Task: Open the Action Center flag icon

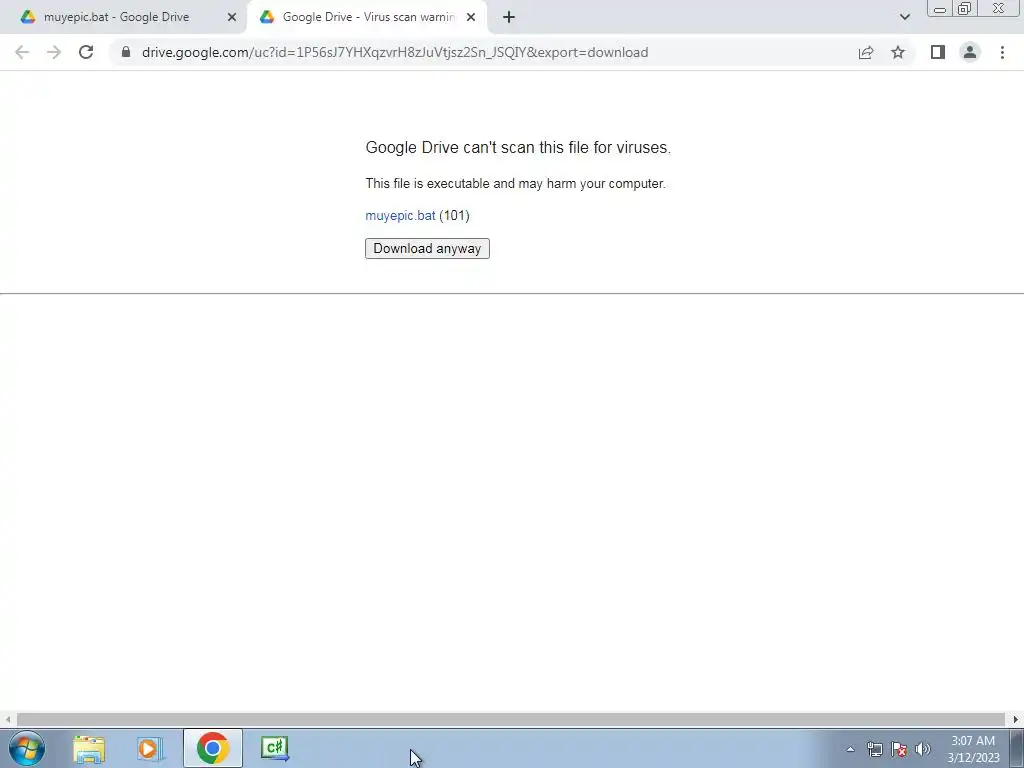Action: click(899, 749)
